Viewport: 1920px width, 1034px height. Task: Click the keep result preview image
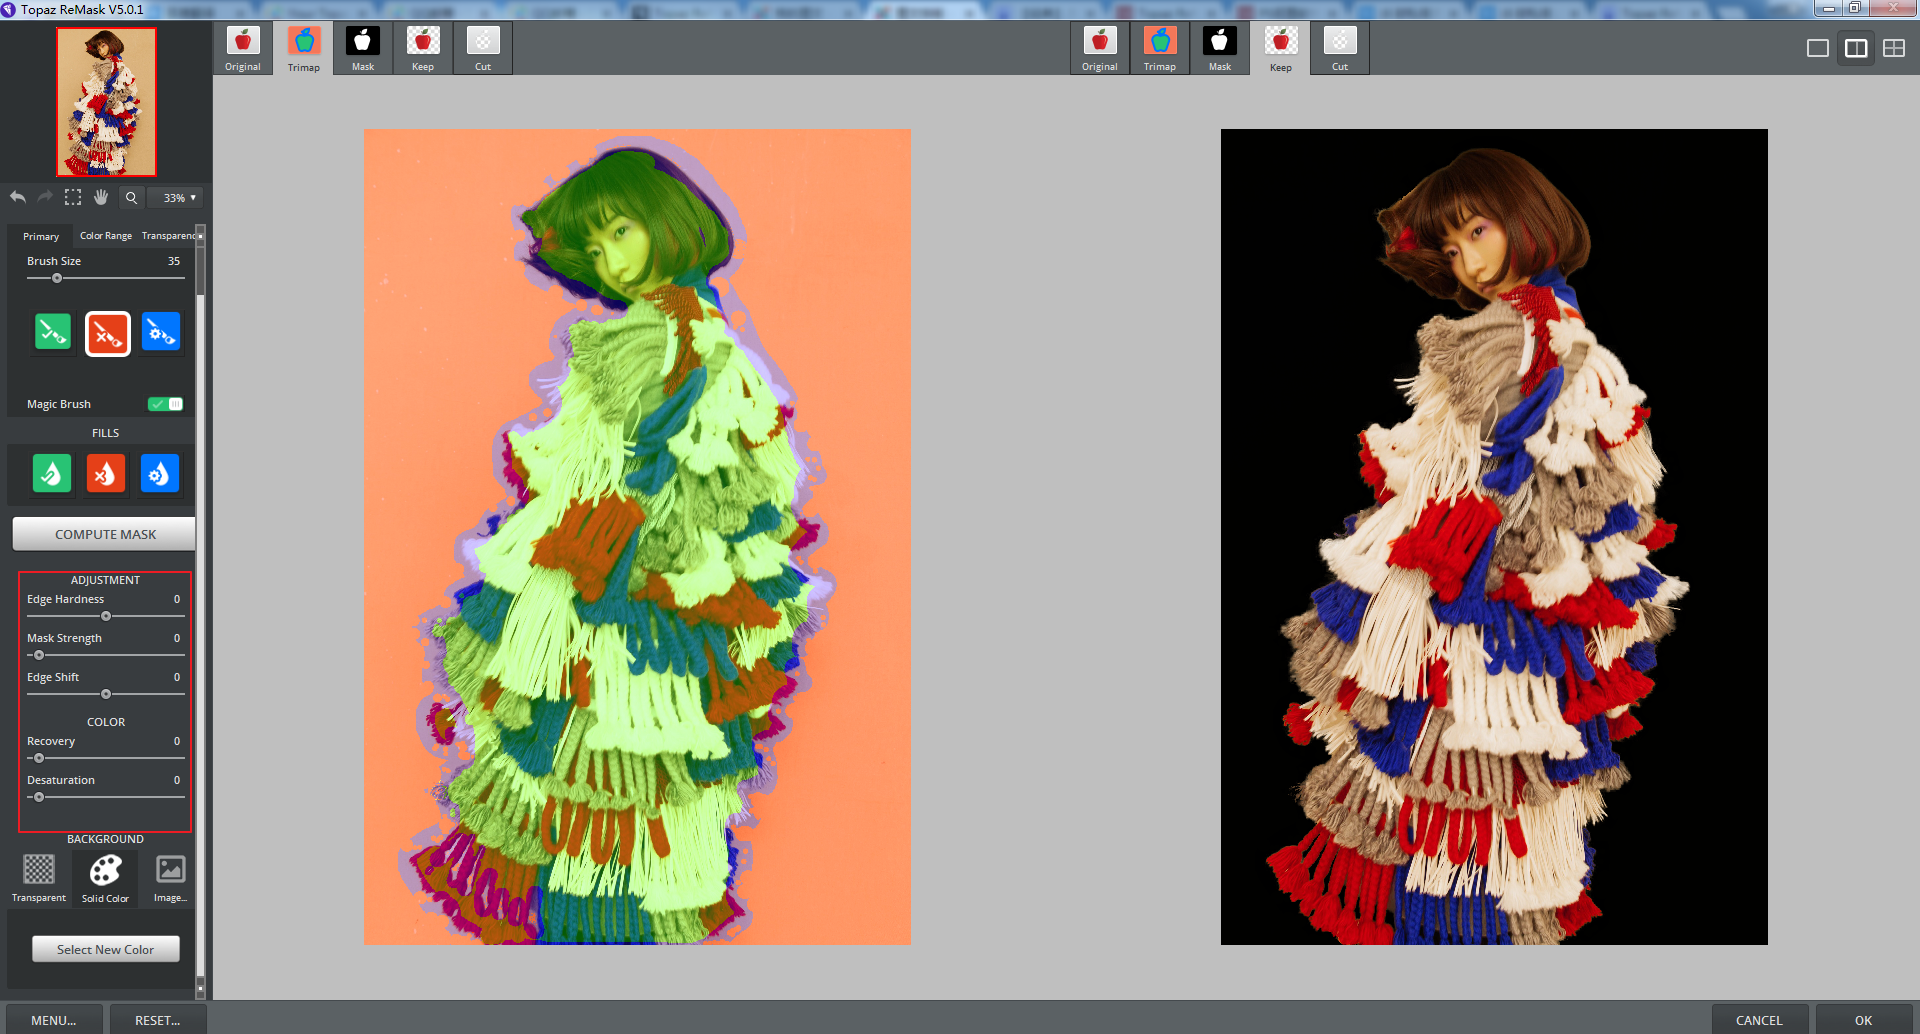1494,537
